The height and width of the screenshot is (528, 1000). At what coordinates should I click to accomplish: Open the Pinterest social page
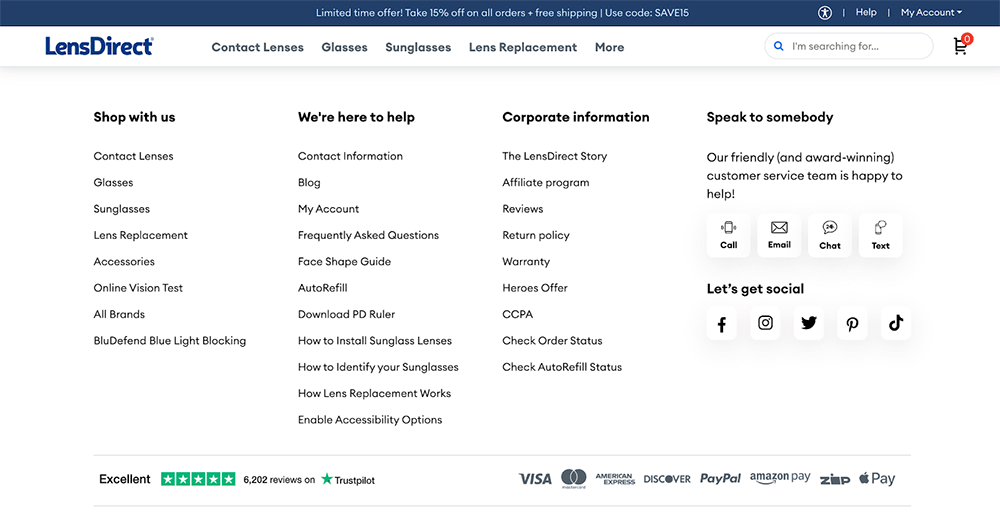tap(852, 323)
